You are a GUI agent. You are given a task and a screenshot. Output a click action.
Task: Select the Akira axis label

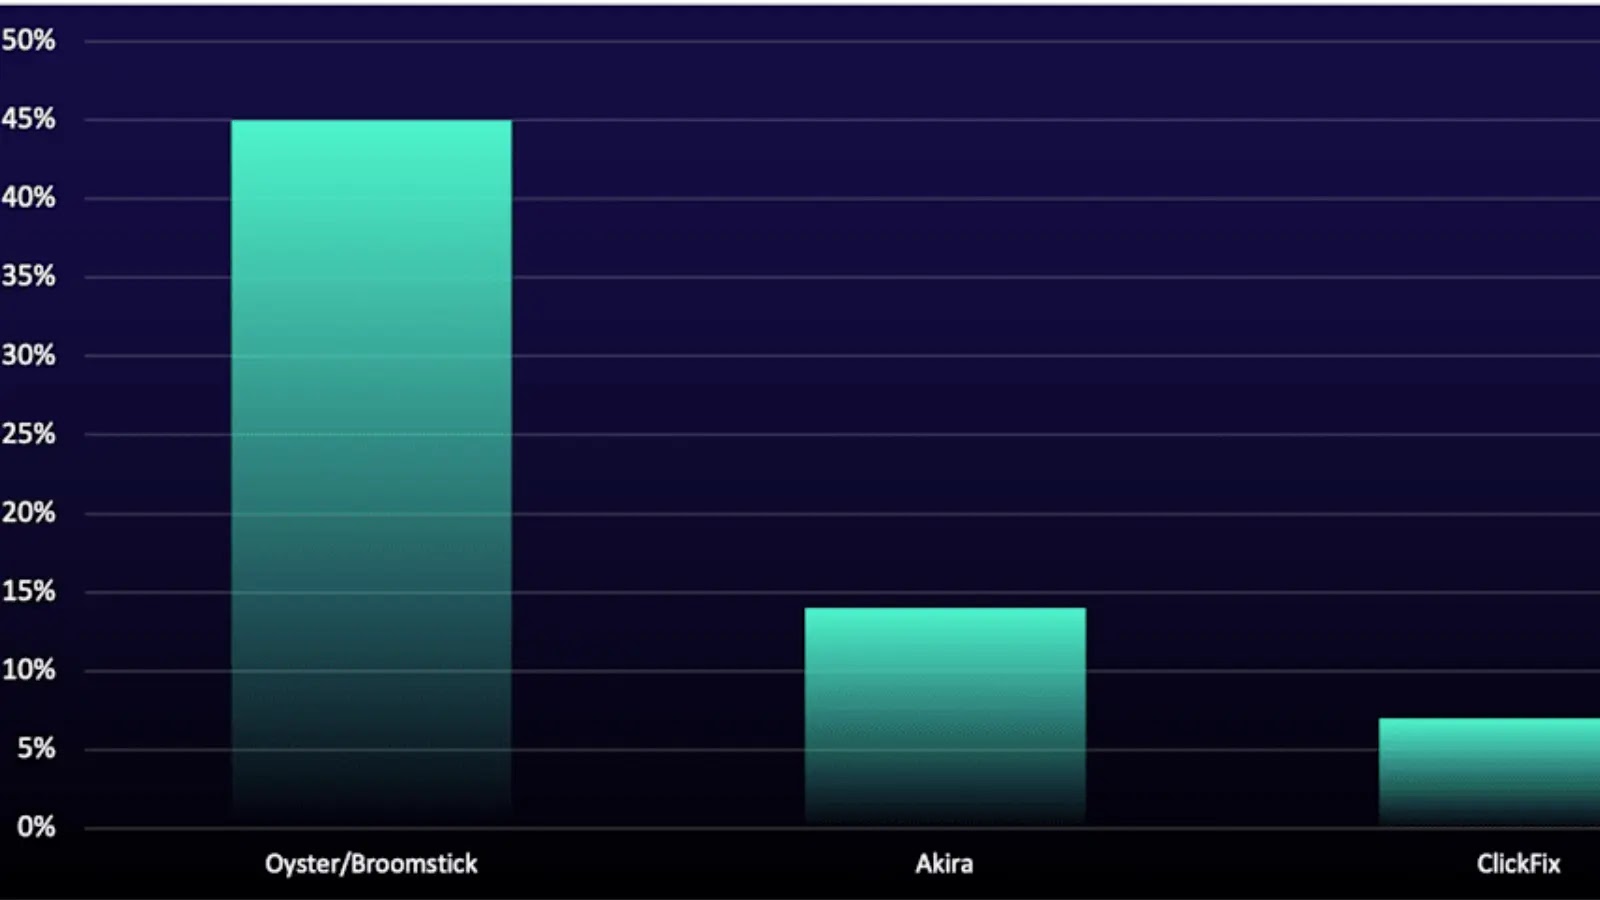point(942,864)
